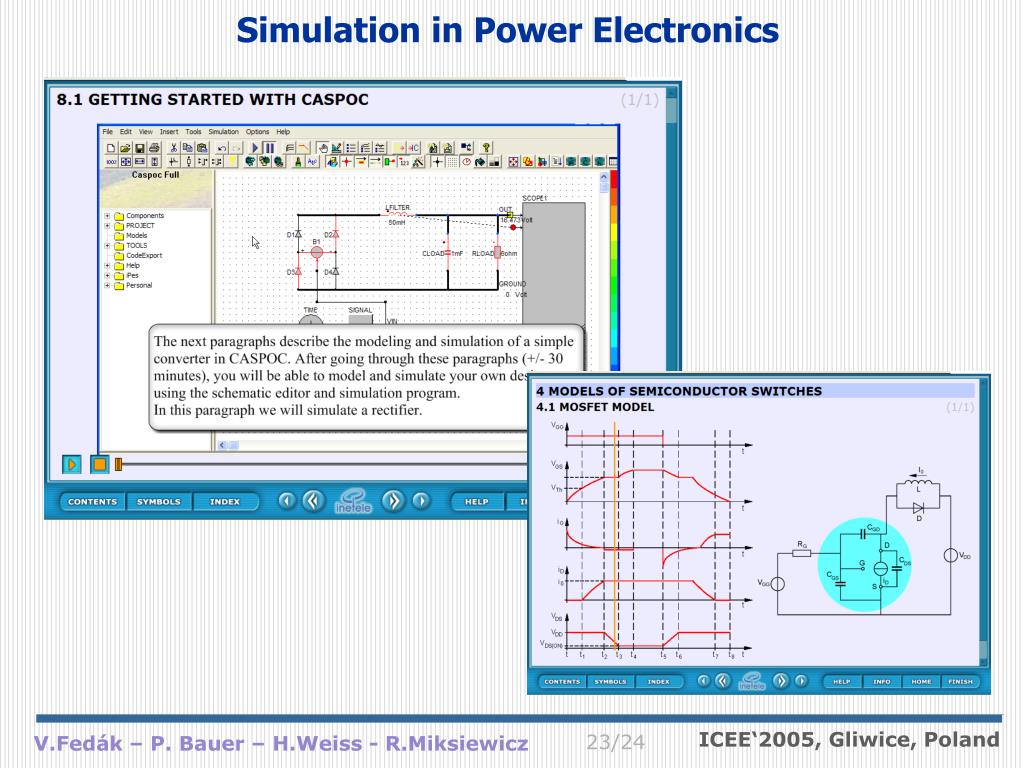Click the Pause simulation toolbar icon

point(270,148)
